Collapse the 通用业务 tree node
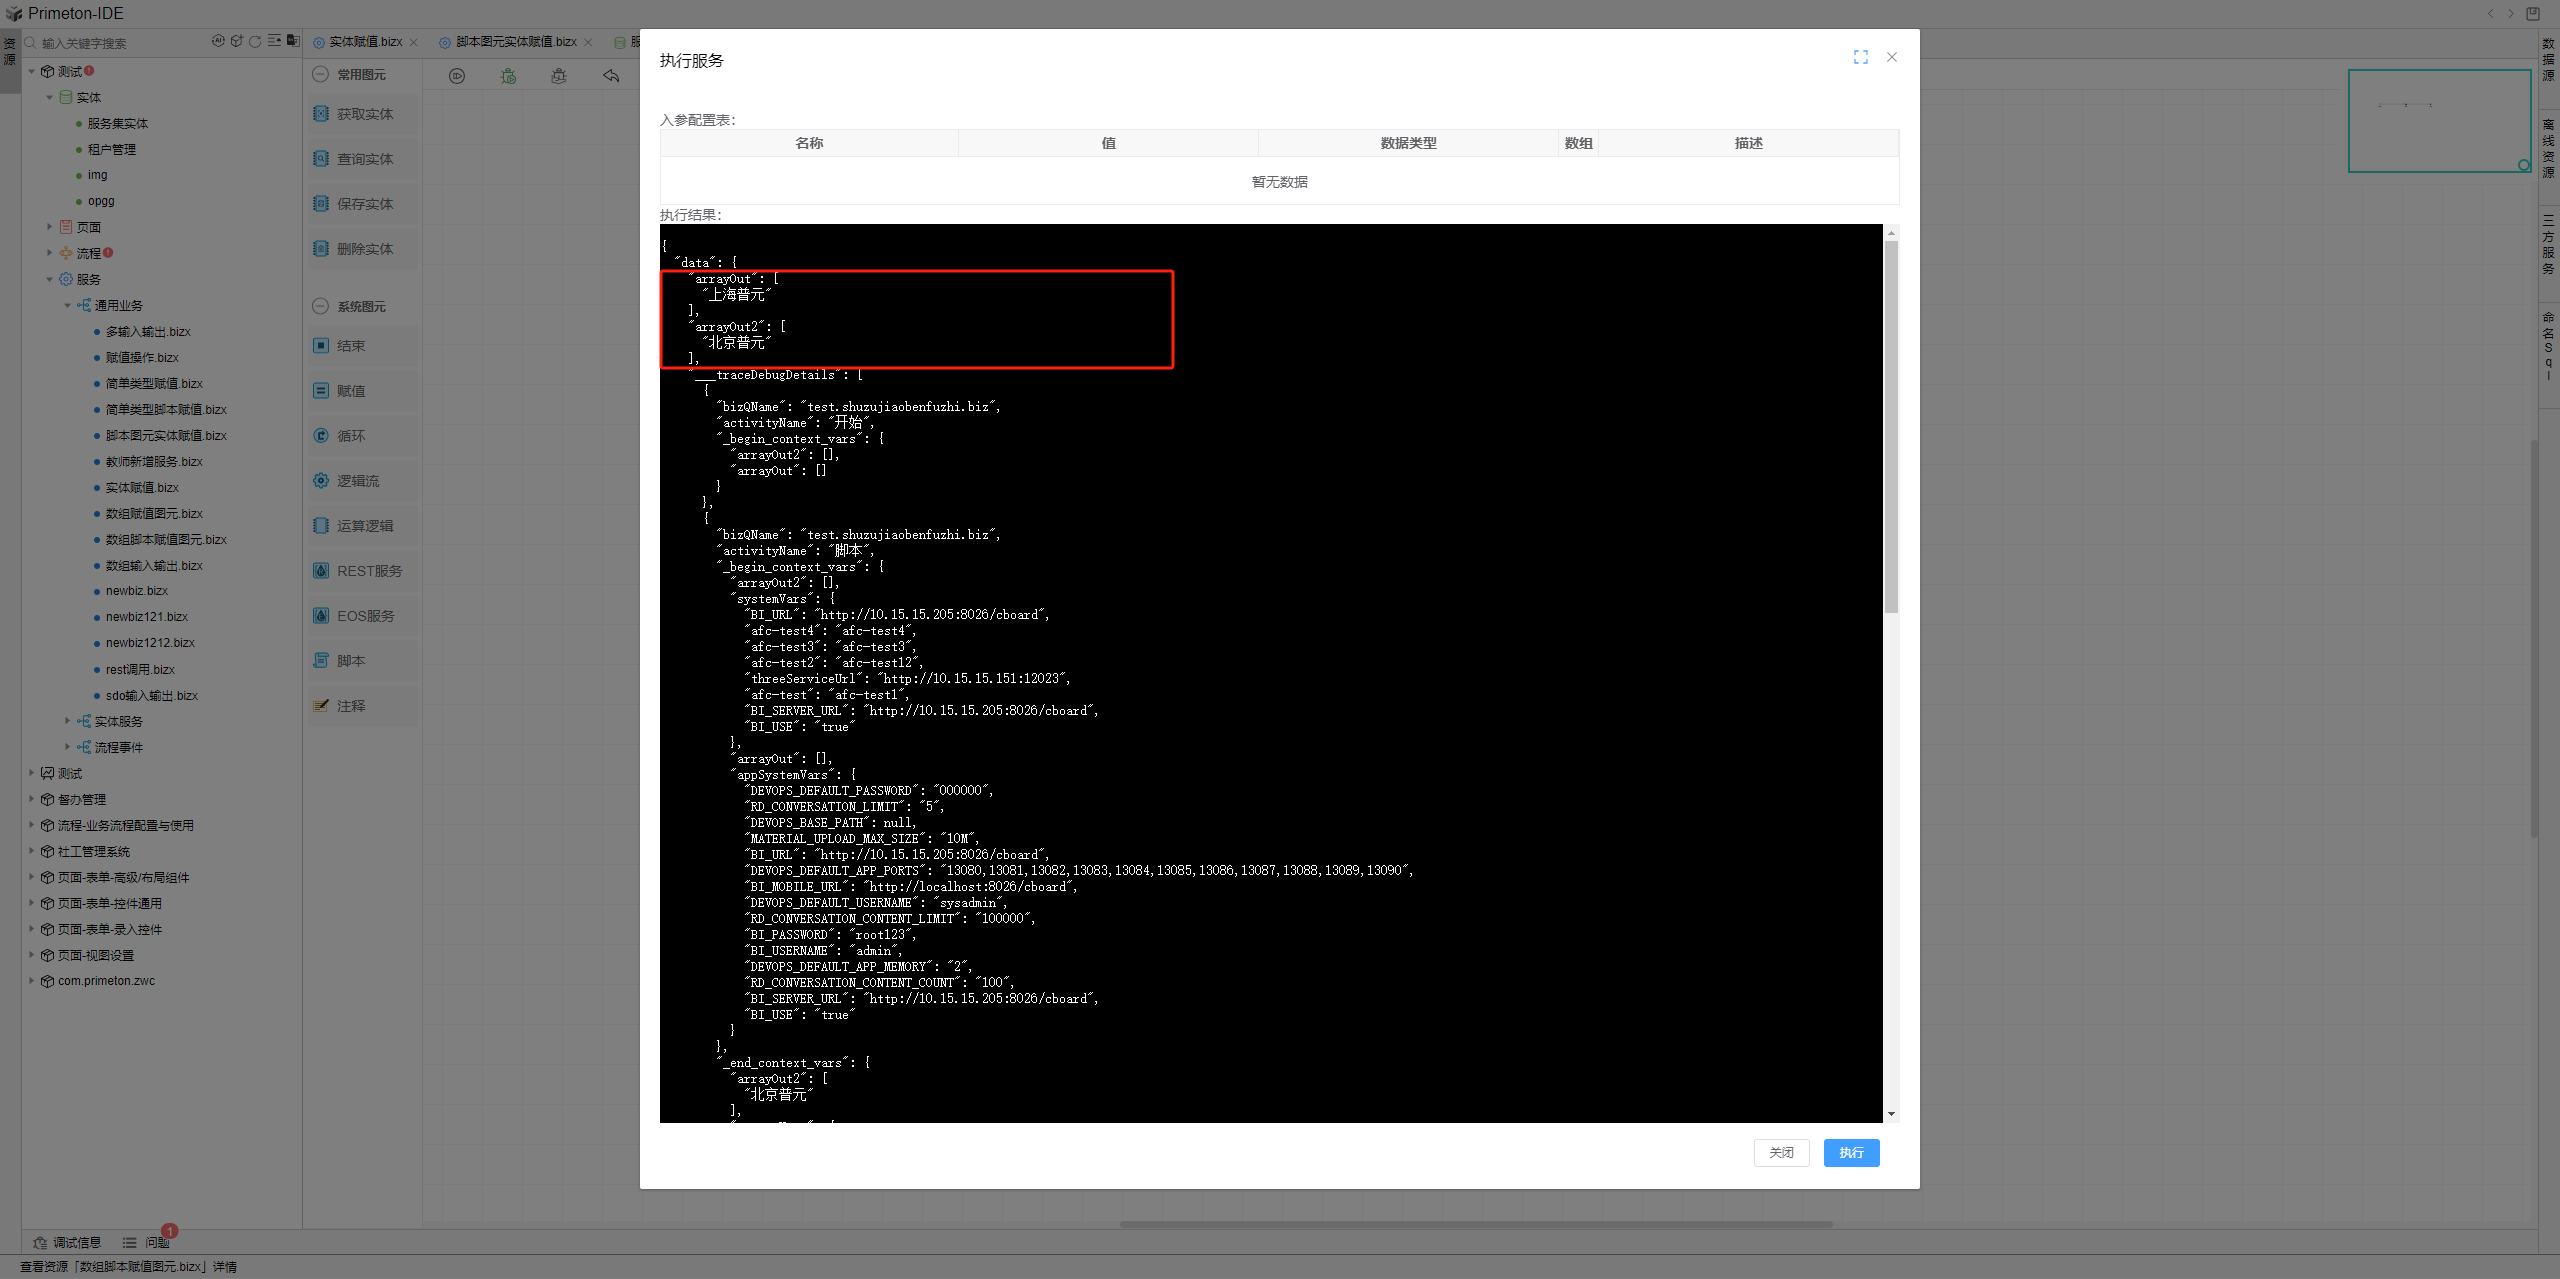The height and width of the screenshot is (1279, 2560). click(x=68, y=305)
